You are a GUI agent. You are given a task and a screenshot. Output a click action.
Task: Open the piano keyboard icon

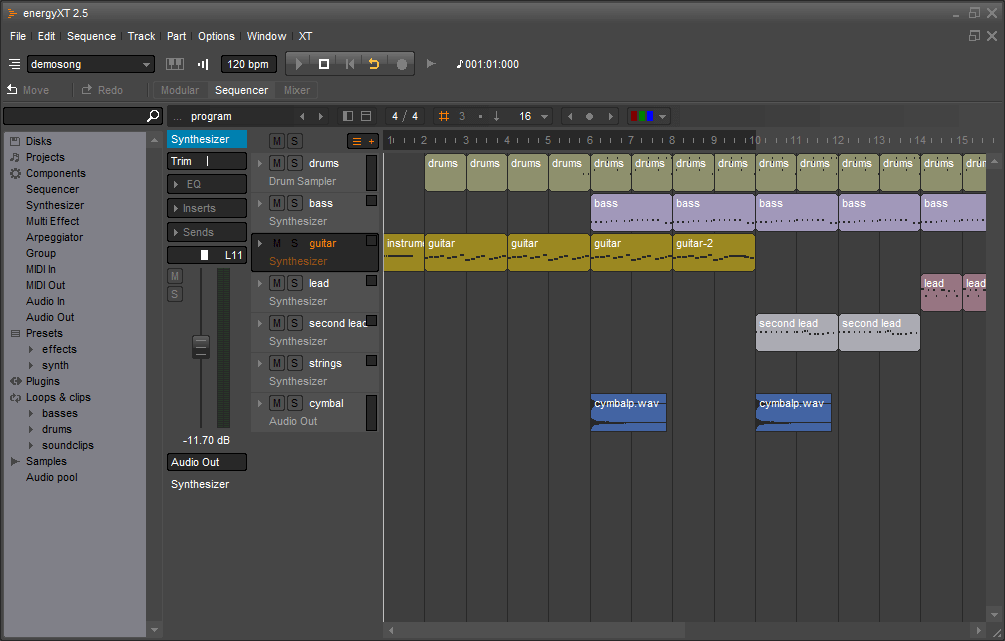click(175, 64)
